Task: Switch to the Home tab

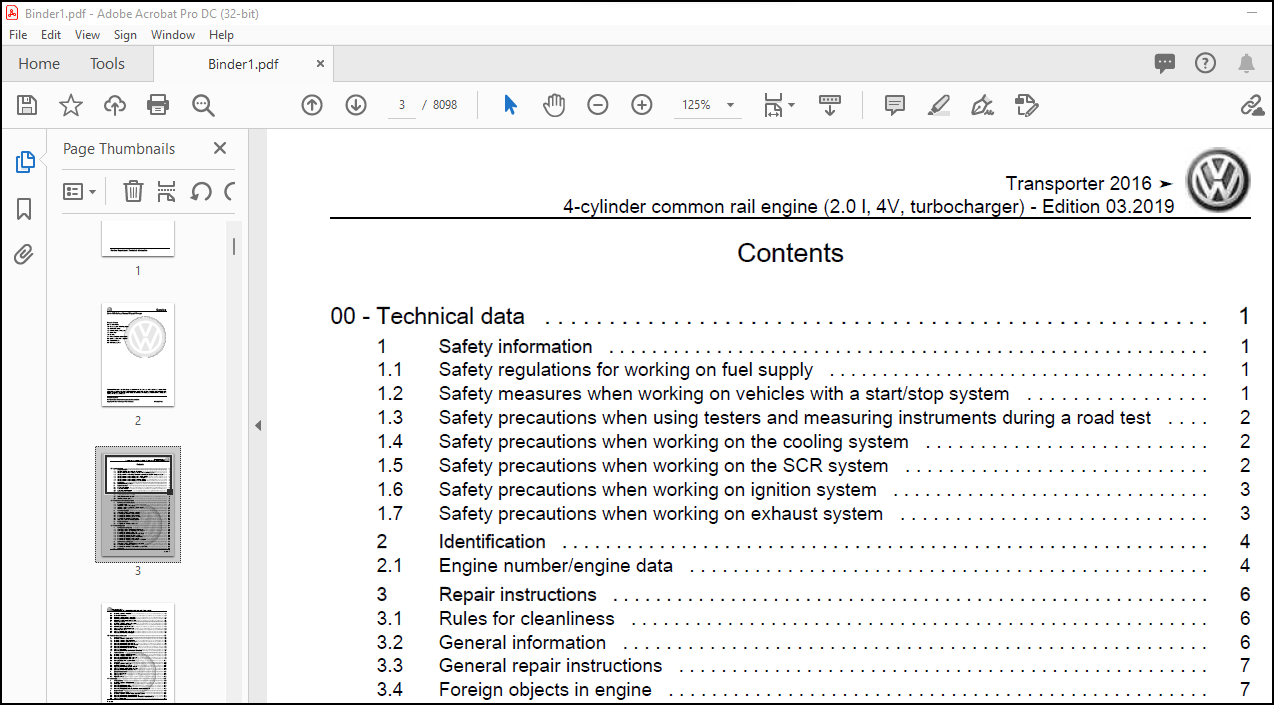Action: tap(39, 64)
